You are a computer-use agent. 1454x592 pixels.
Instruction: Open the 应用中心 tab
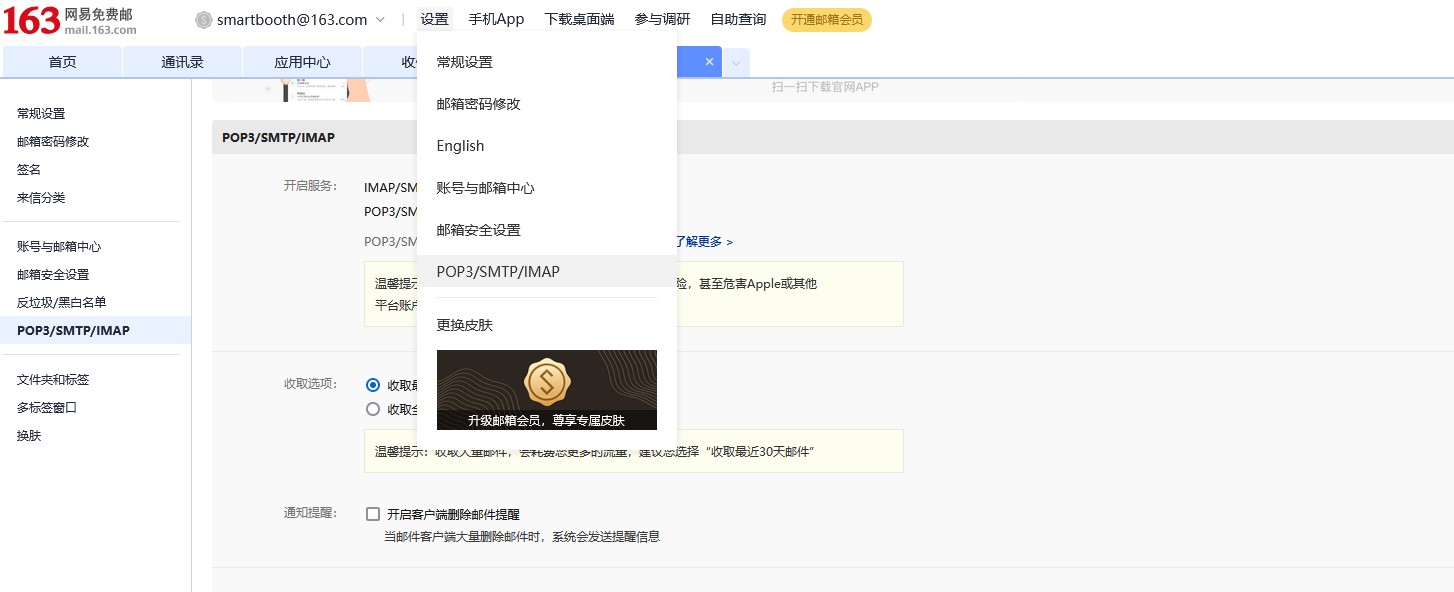point(302,62)
